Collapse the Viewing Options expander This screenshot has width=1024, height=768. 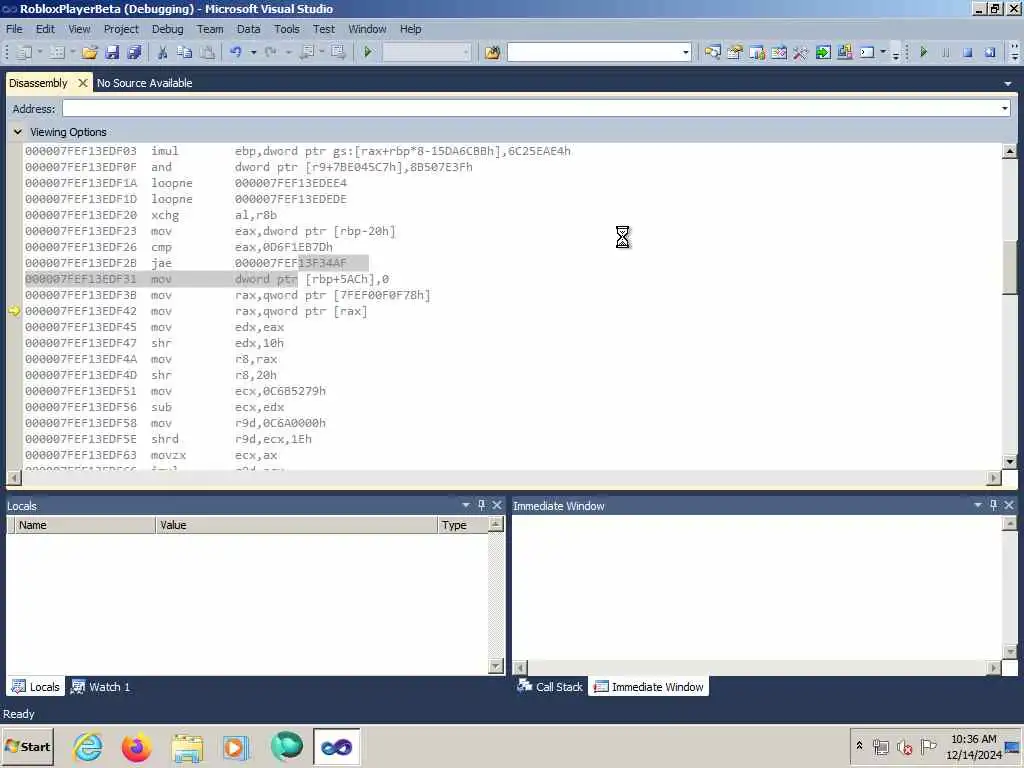(18, 132)
